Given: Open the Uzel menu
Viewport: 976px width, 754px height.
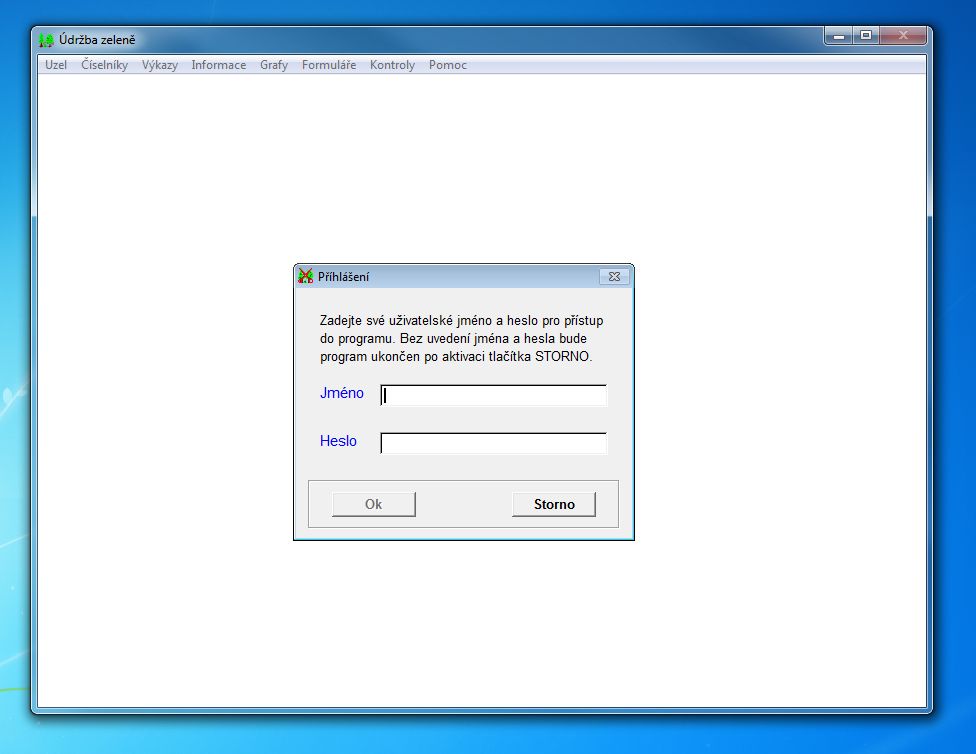Looking at the screenshot, I should point(55,65).
